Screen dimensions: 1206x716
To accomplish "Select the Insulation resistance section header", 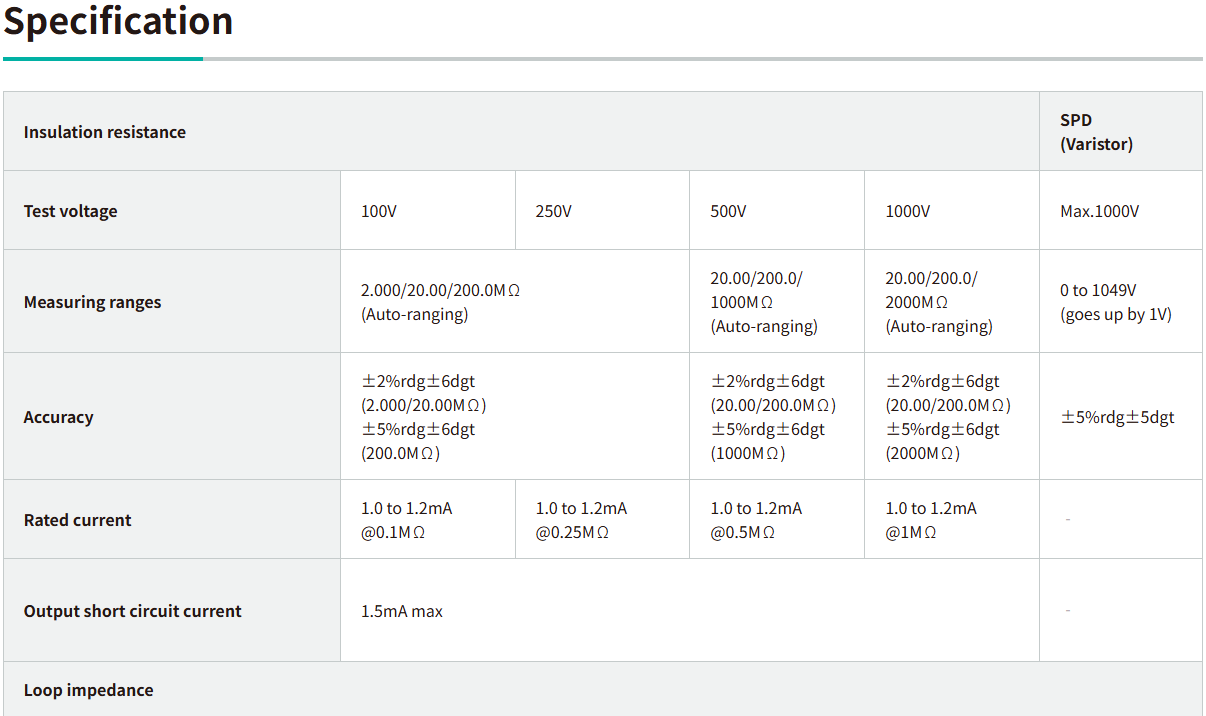I will pyautogui.click(x=105, y=132).
